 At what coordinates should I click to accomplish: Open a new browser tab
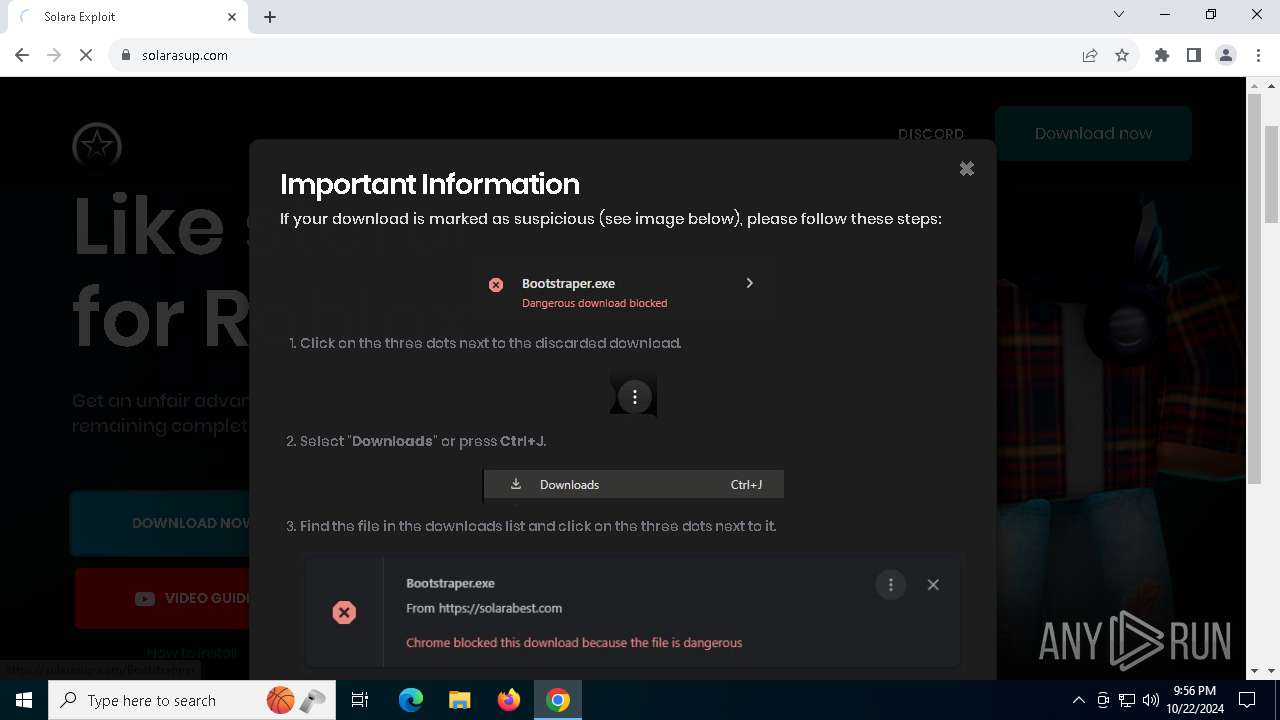[270, 16]
